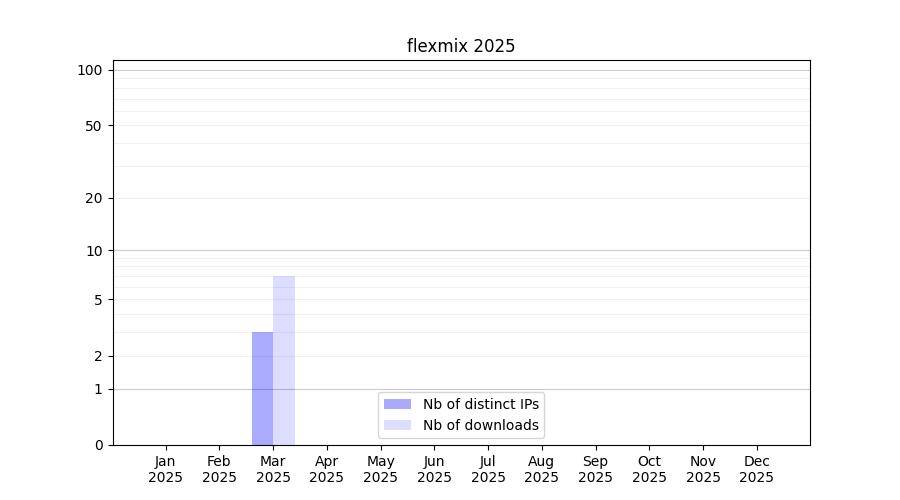The width and height of the screenshot is (900, 500).
Task: Choose the Dec 2025 x-axis label
Action: click(x=756, y=469)
